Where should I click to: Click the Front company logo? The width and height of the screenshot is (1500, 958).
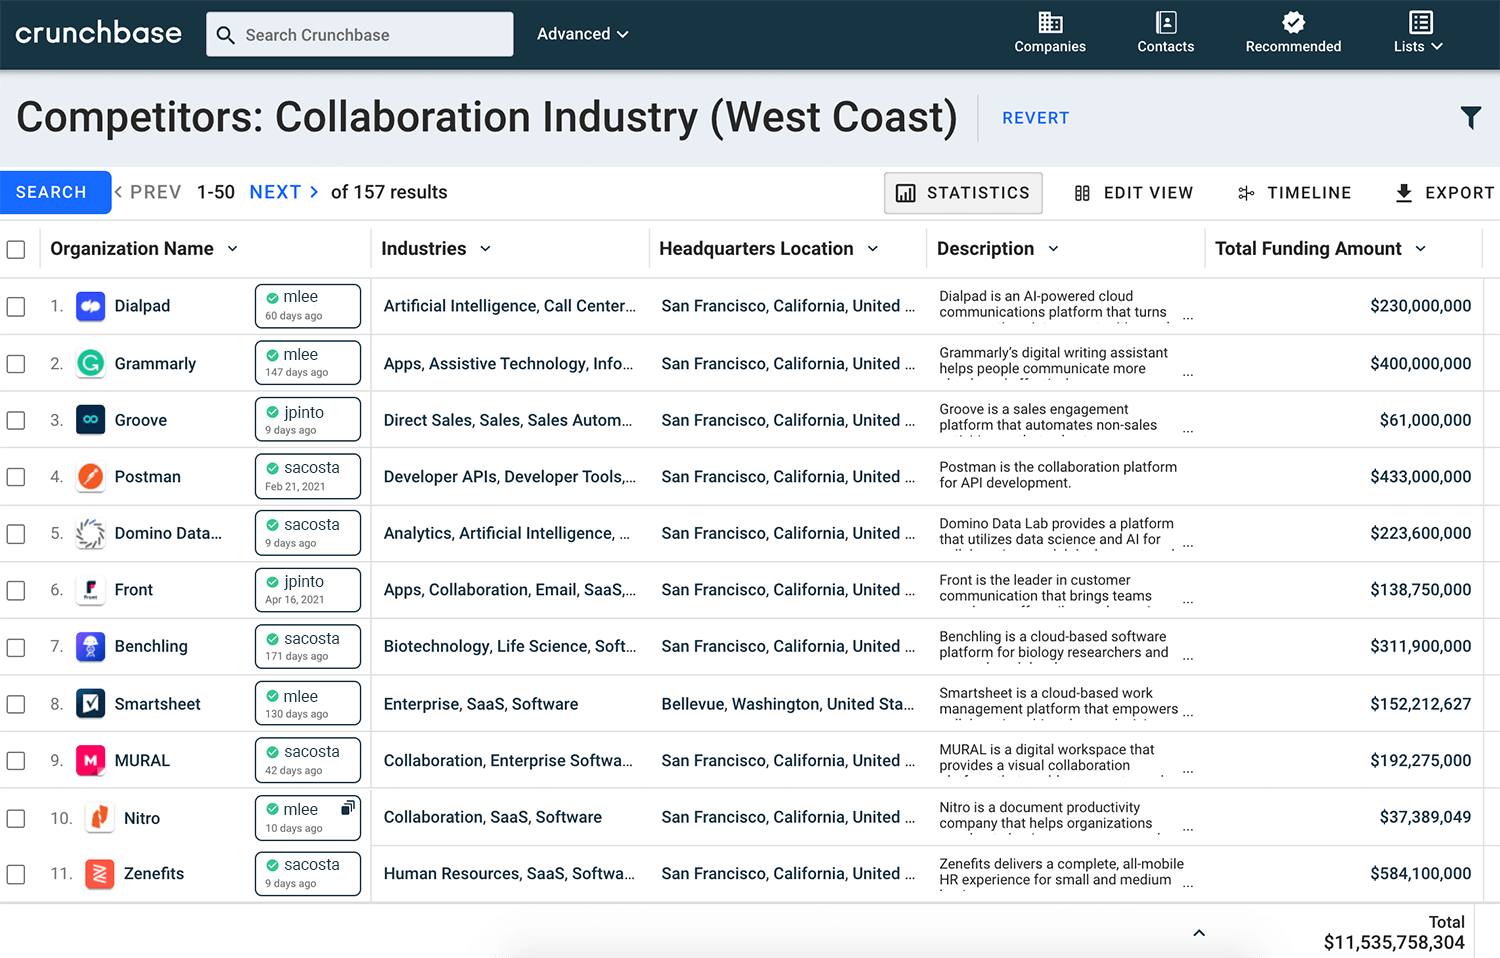point(91,590)
